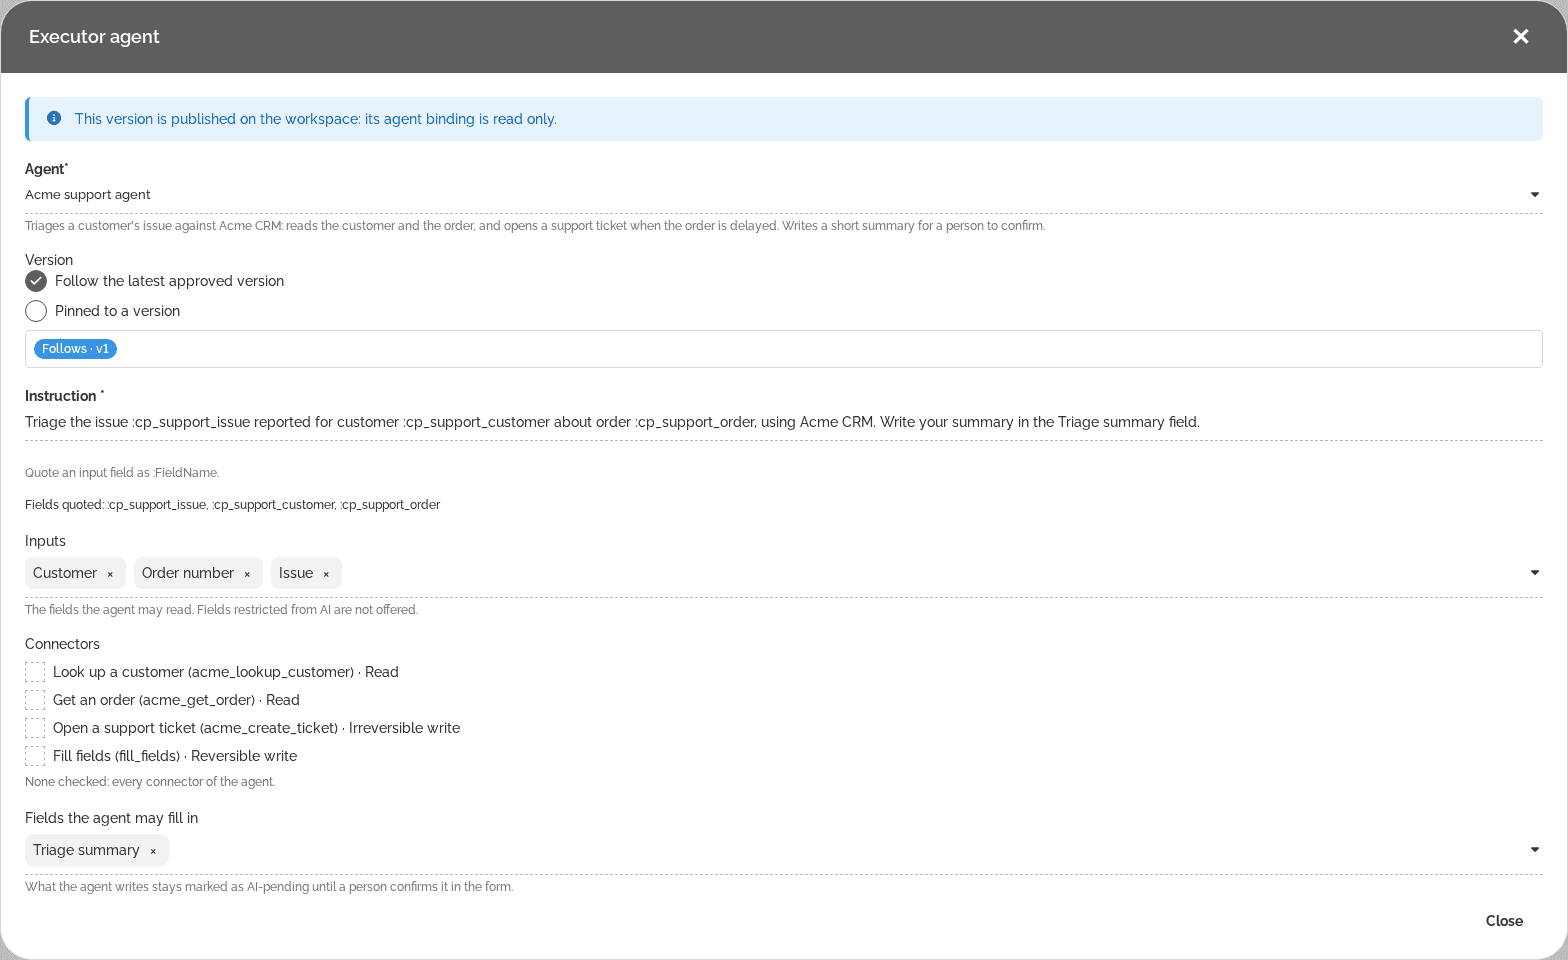This screenshot has height=960, width=1568.
Task: Click the agent description starting 'Triages a customer's issue'
Action: pyautogui.click(x=535, y=226)
